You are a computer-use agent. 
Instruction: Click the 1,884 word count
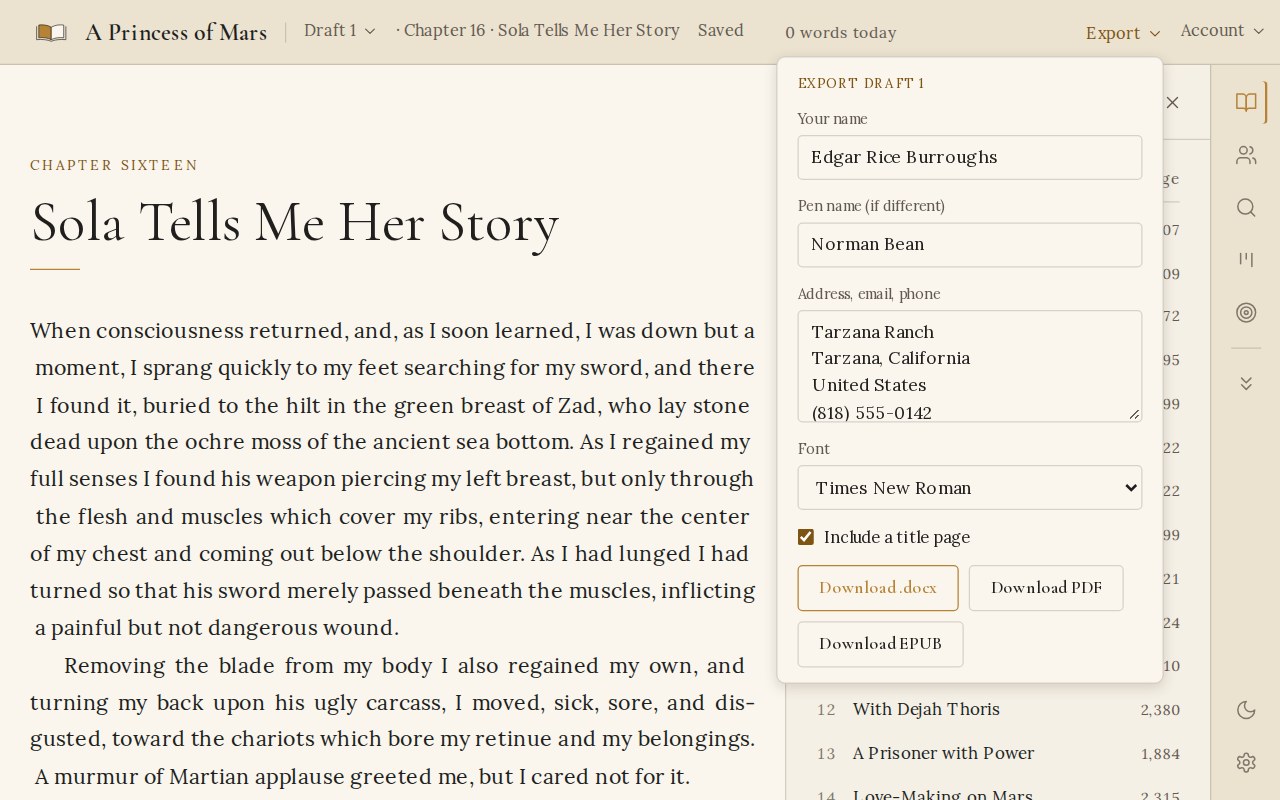[1160, 754]
